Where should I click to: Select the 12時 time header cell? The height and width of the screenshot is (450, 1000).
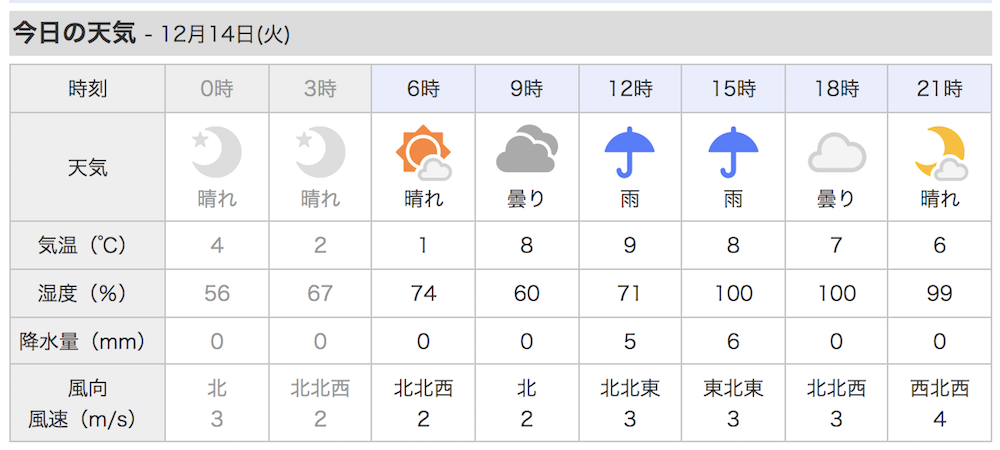pyautogui.click(x=630, y=89)
